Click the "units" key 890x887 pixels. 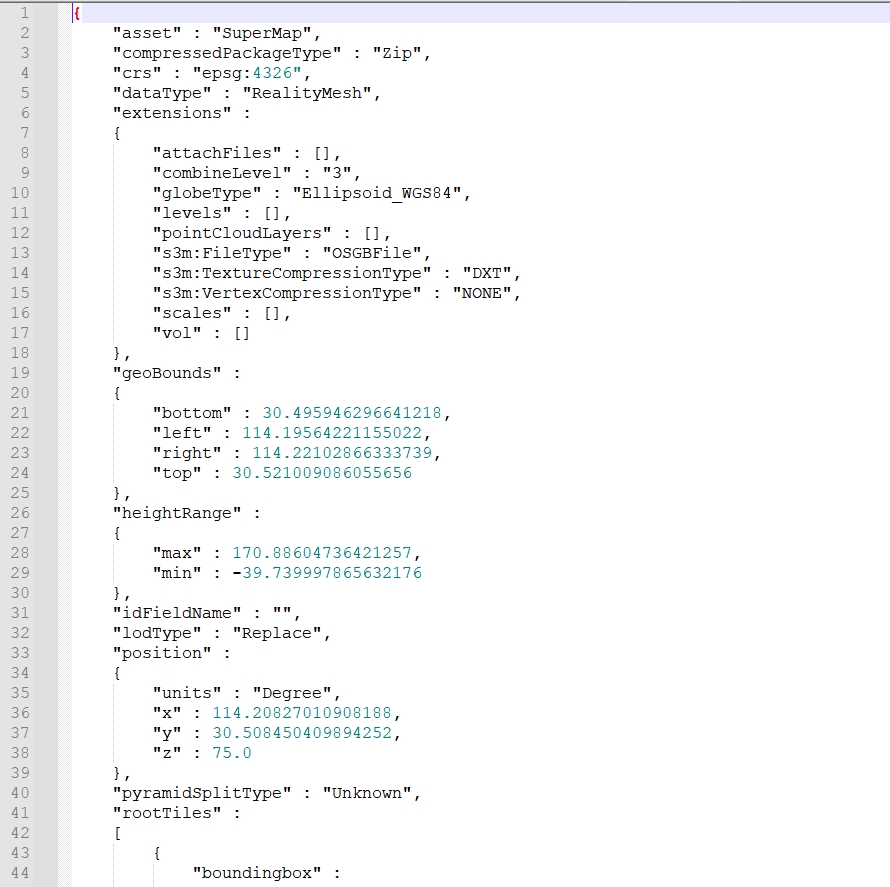coord(187,692)
